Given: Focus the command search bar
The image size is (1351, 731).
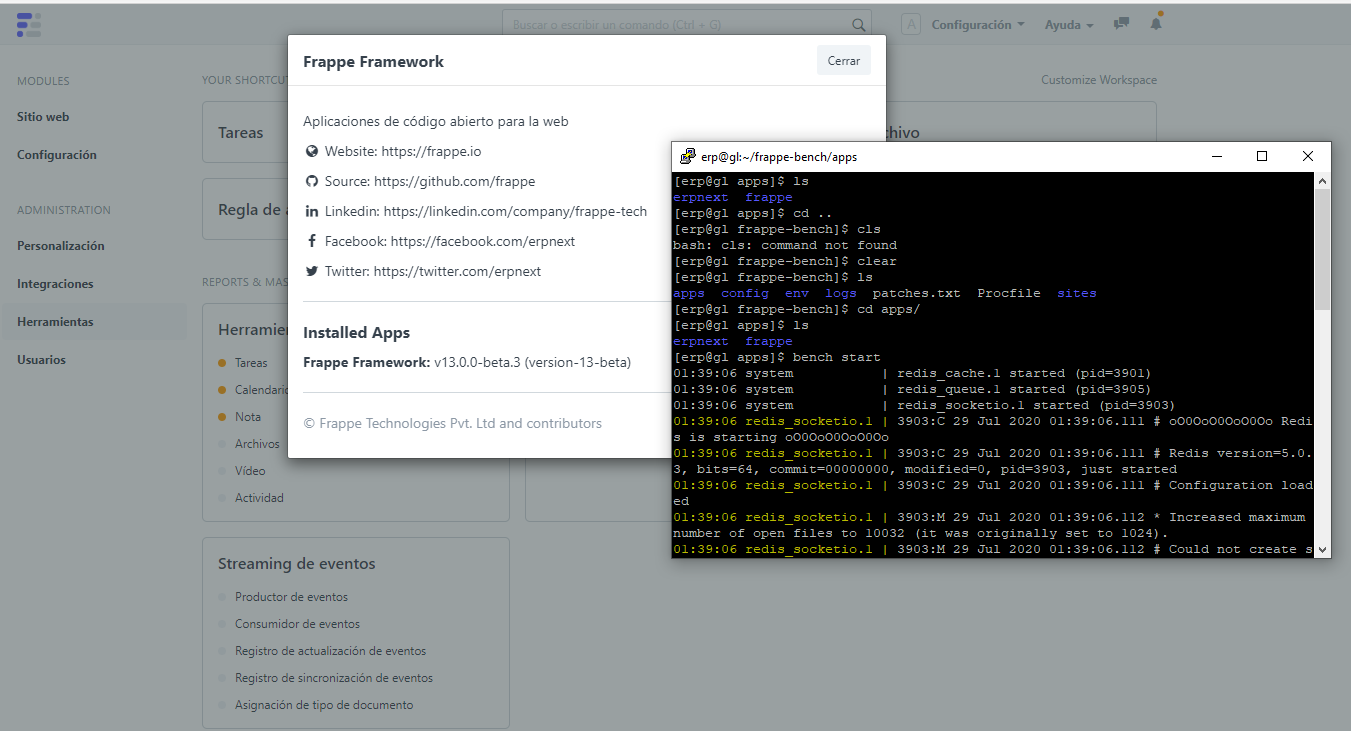Looking at the screenshot, I should (x=686, y=25).
